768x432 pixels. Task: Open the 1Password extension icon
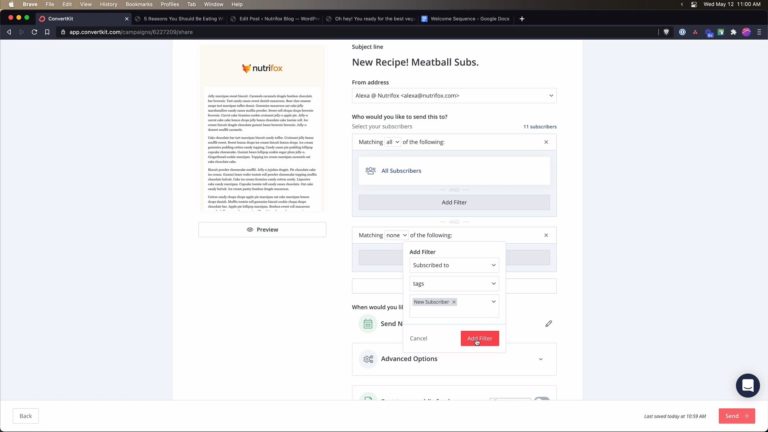pos(682,32)
